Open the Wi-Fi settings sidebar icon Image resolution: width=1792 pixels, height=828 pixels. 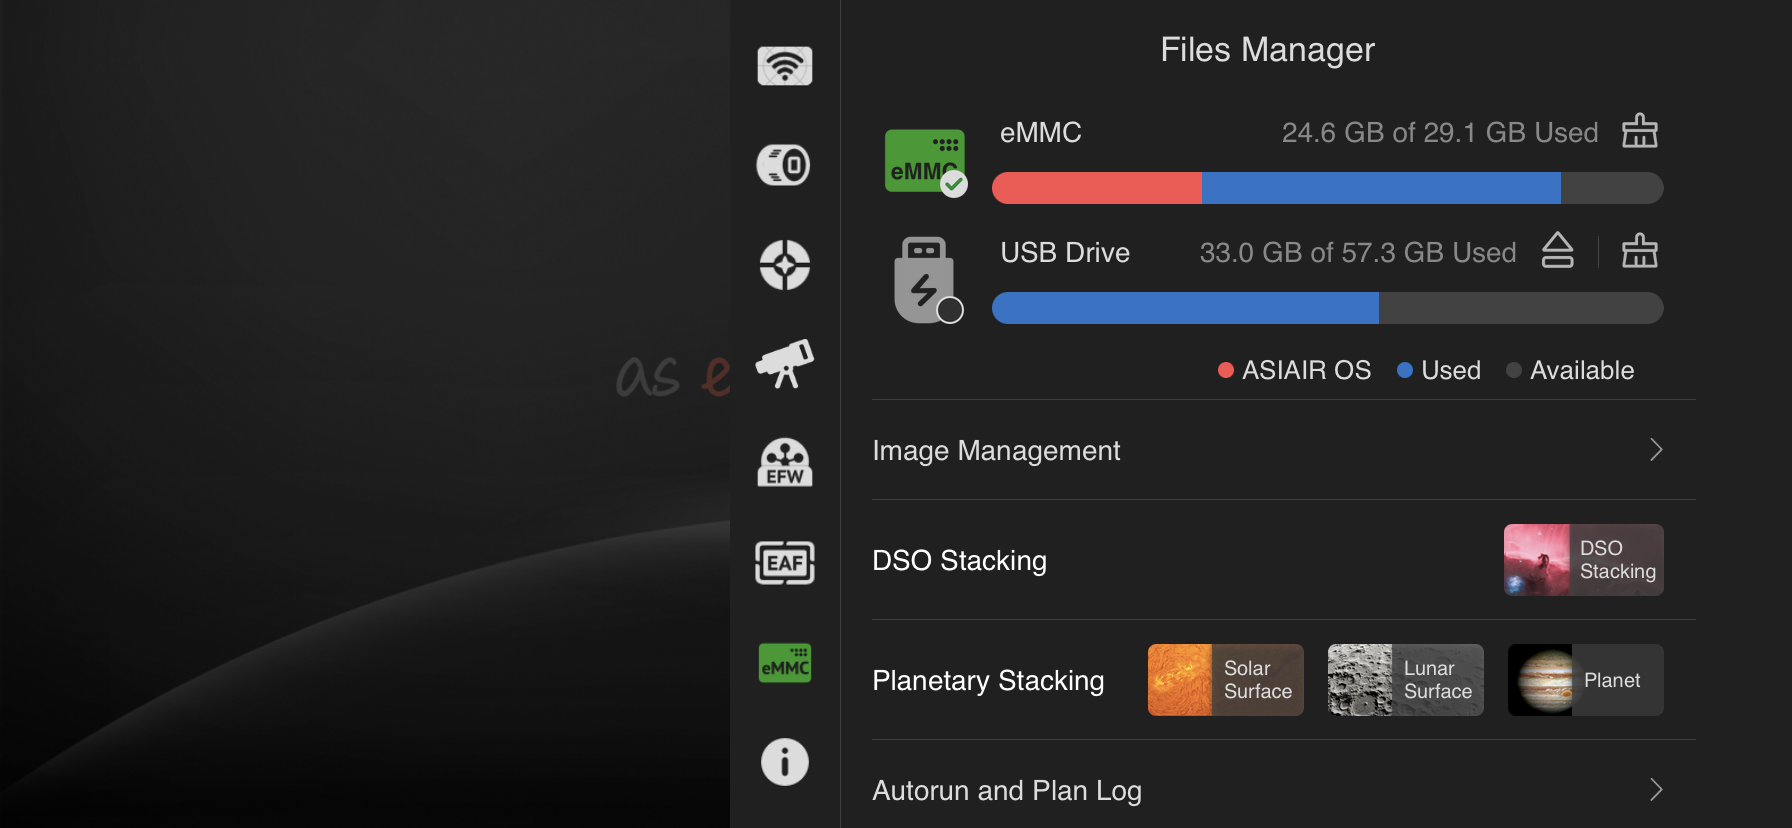[x=785, y=66]
